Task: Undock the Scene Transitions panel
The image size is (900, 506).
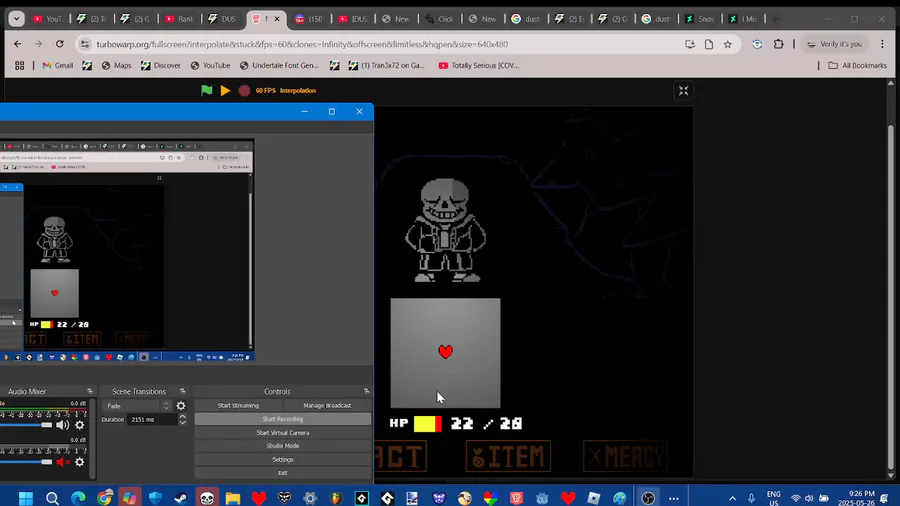Action: 183,391
